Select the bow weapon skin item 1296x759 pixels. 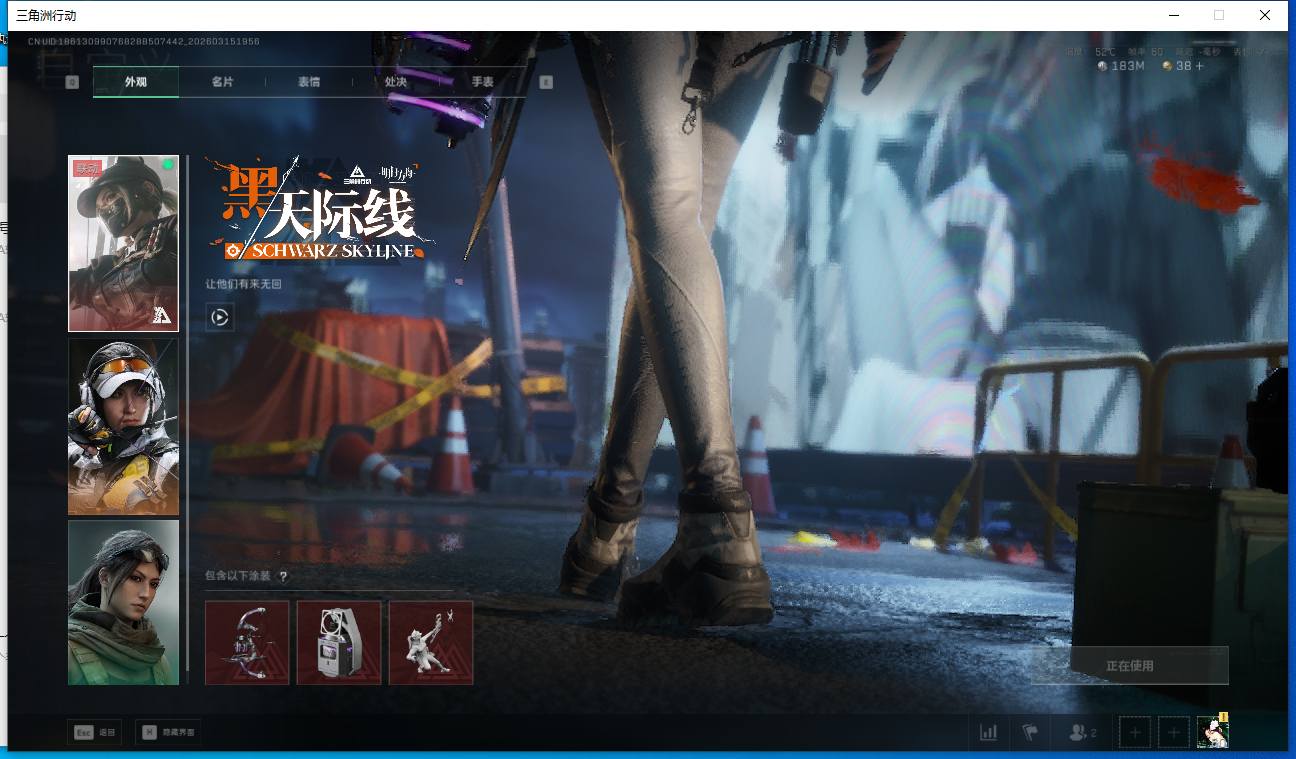click(247, 642)
